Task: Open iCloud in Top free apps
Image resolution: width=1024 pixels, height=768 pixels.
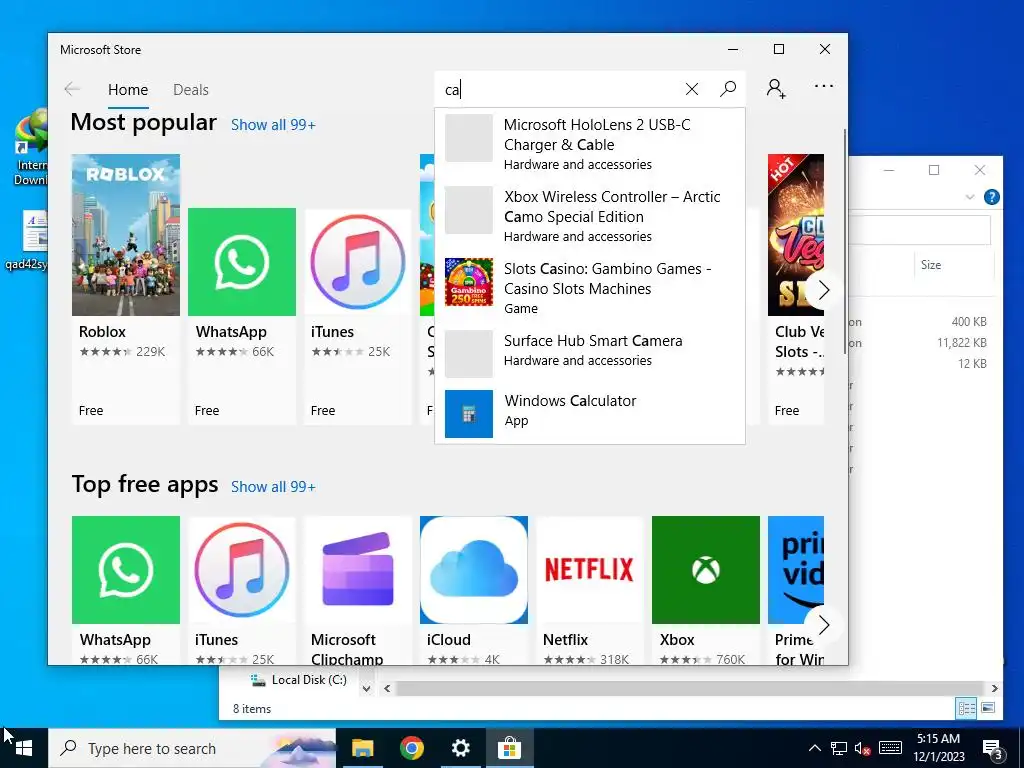Action: tap(474, 590)
